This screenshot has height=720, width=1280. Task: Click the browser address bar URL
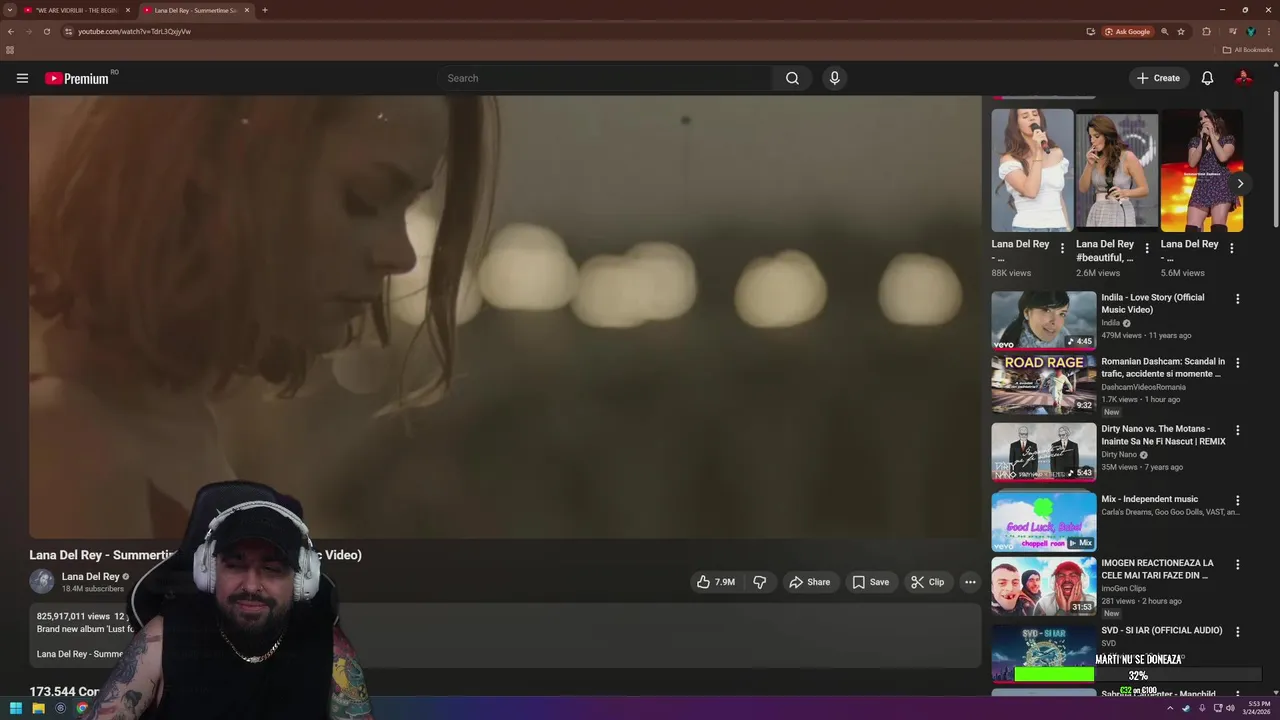[x=135, y=31]
